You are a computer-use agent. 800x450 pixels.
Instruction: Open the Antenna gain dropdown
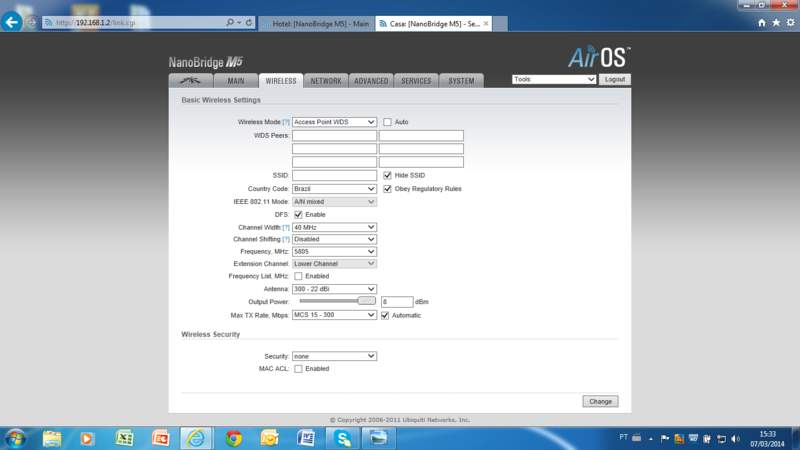(334, 289)
